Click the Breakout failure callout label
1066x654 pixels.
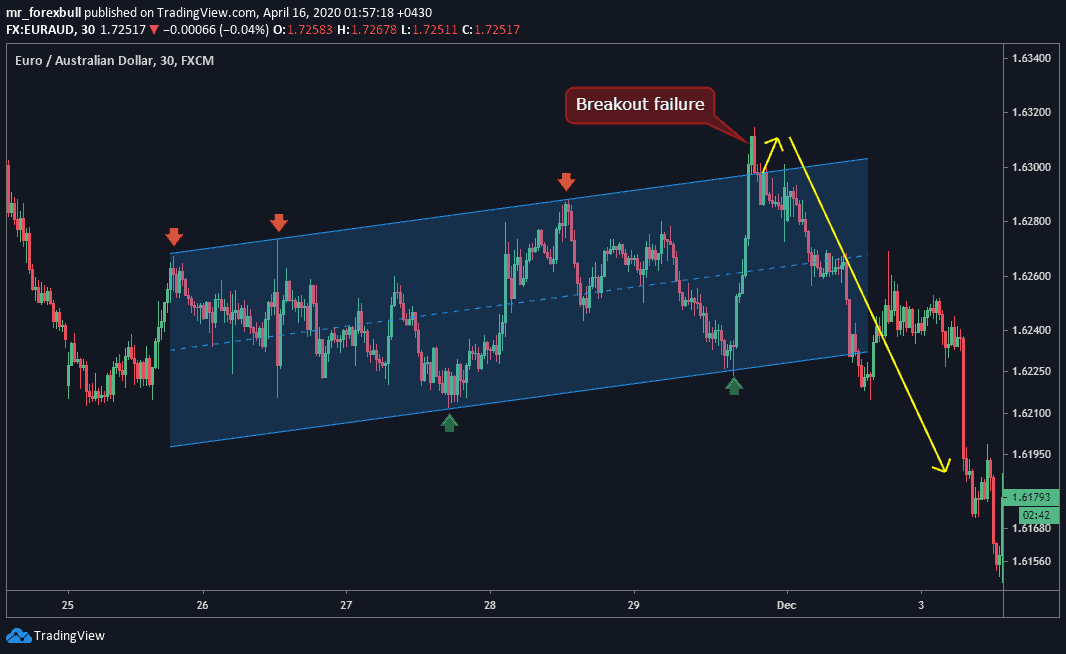pyautogui.click(x=640, y=104)
